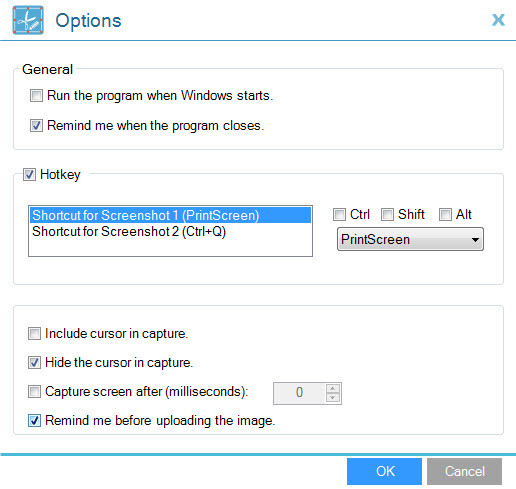Select Shortcut for Screenshot 1 (PrintScreen)

click(170, 215)
